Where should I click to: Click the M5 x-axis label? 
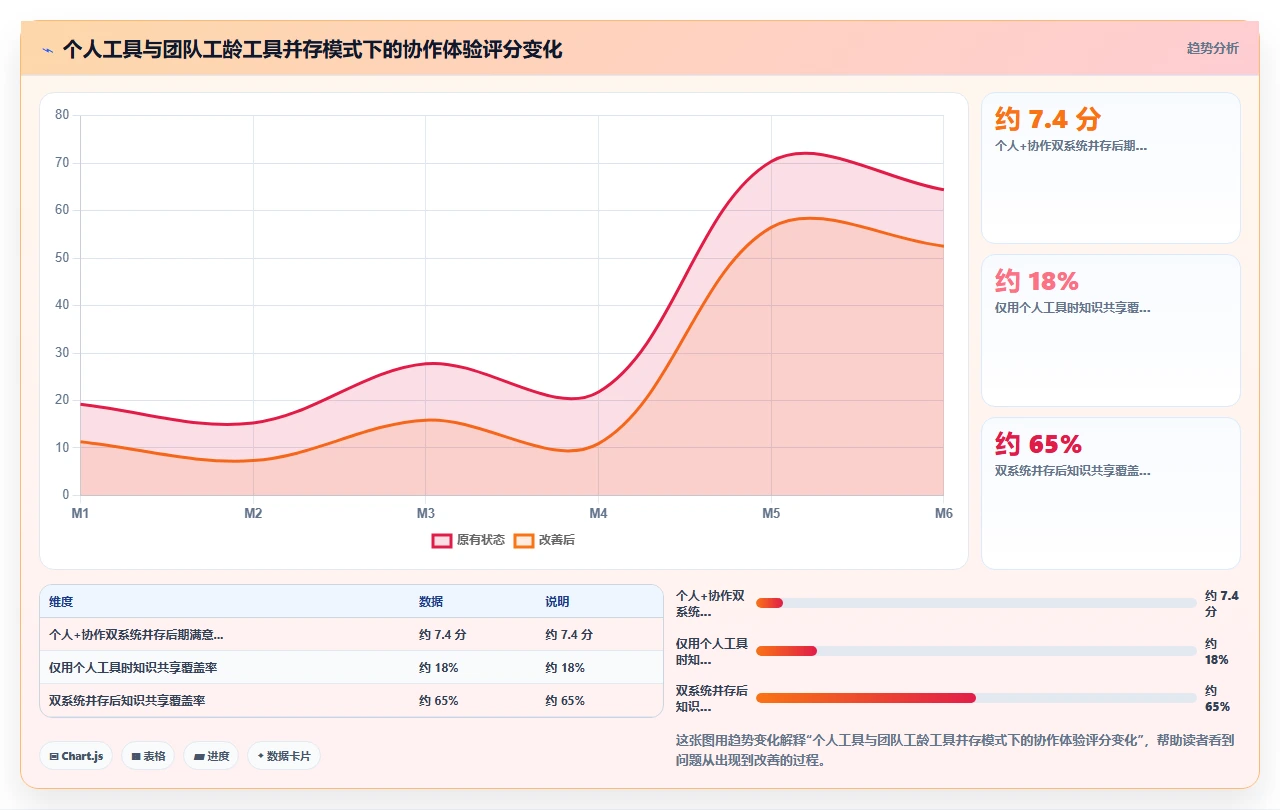[771, 513]
